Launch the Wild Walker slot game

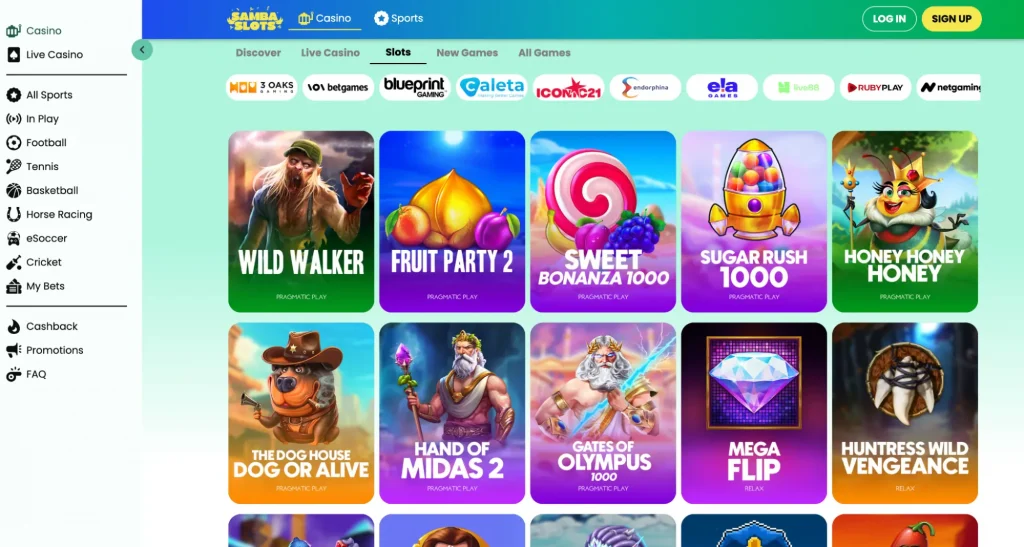tap(301, 221)
